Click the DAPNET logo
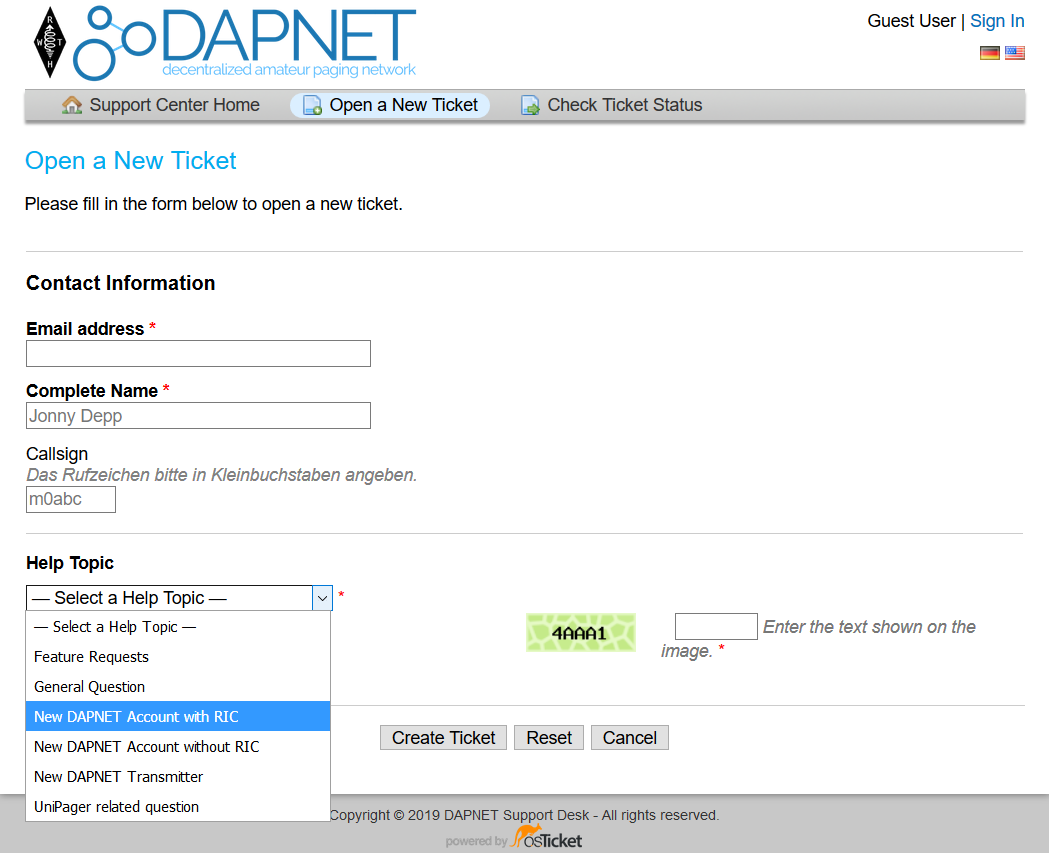 (245, 42)
